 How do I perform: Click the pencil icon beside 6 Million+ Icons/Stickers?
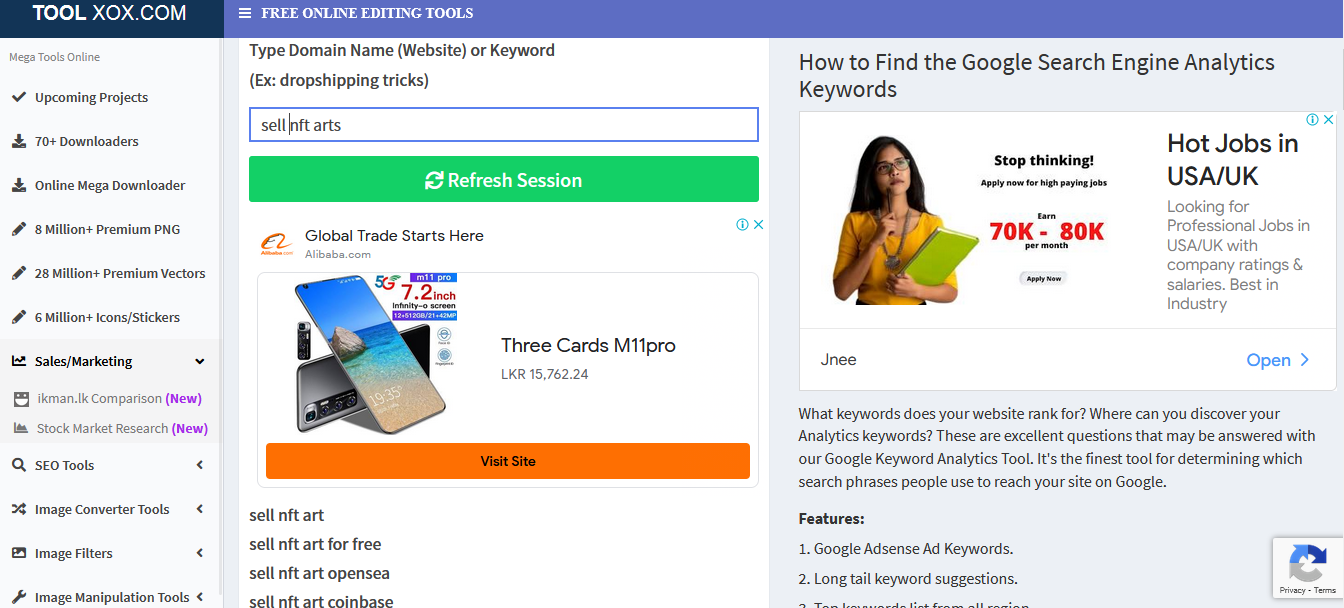[x=18, y=317]
